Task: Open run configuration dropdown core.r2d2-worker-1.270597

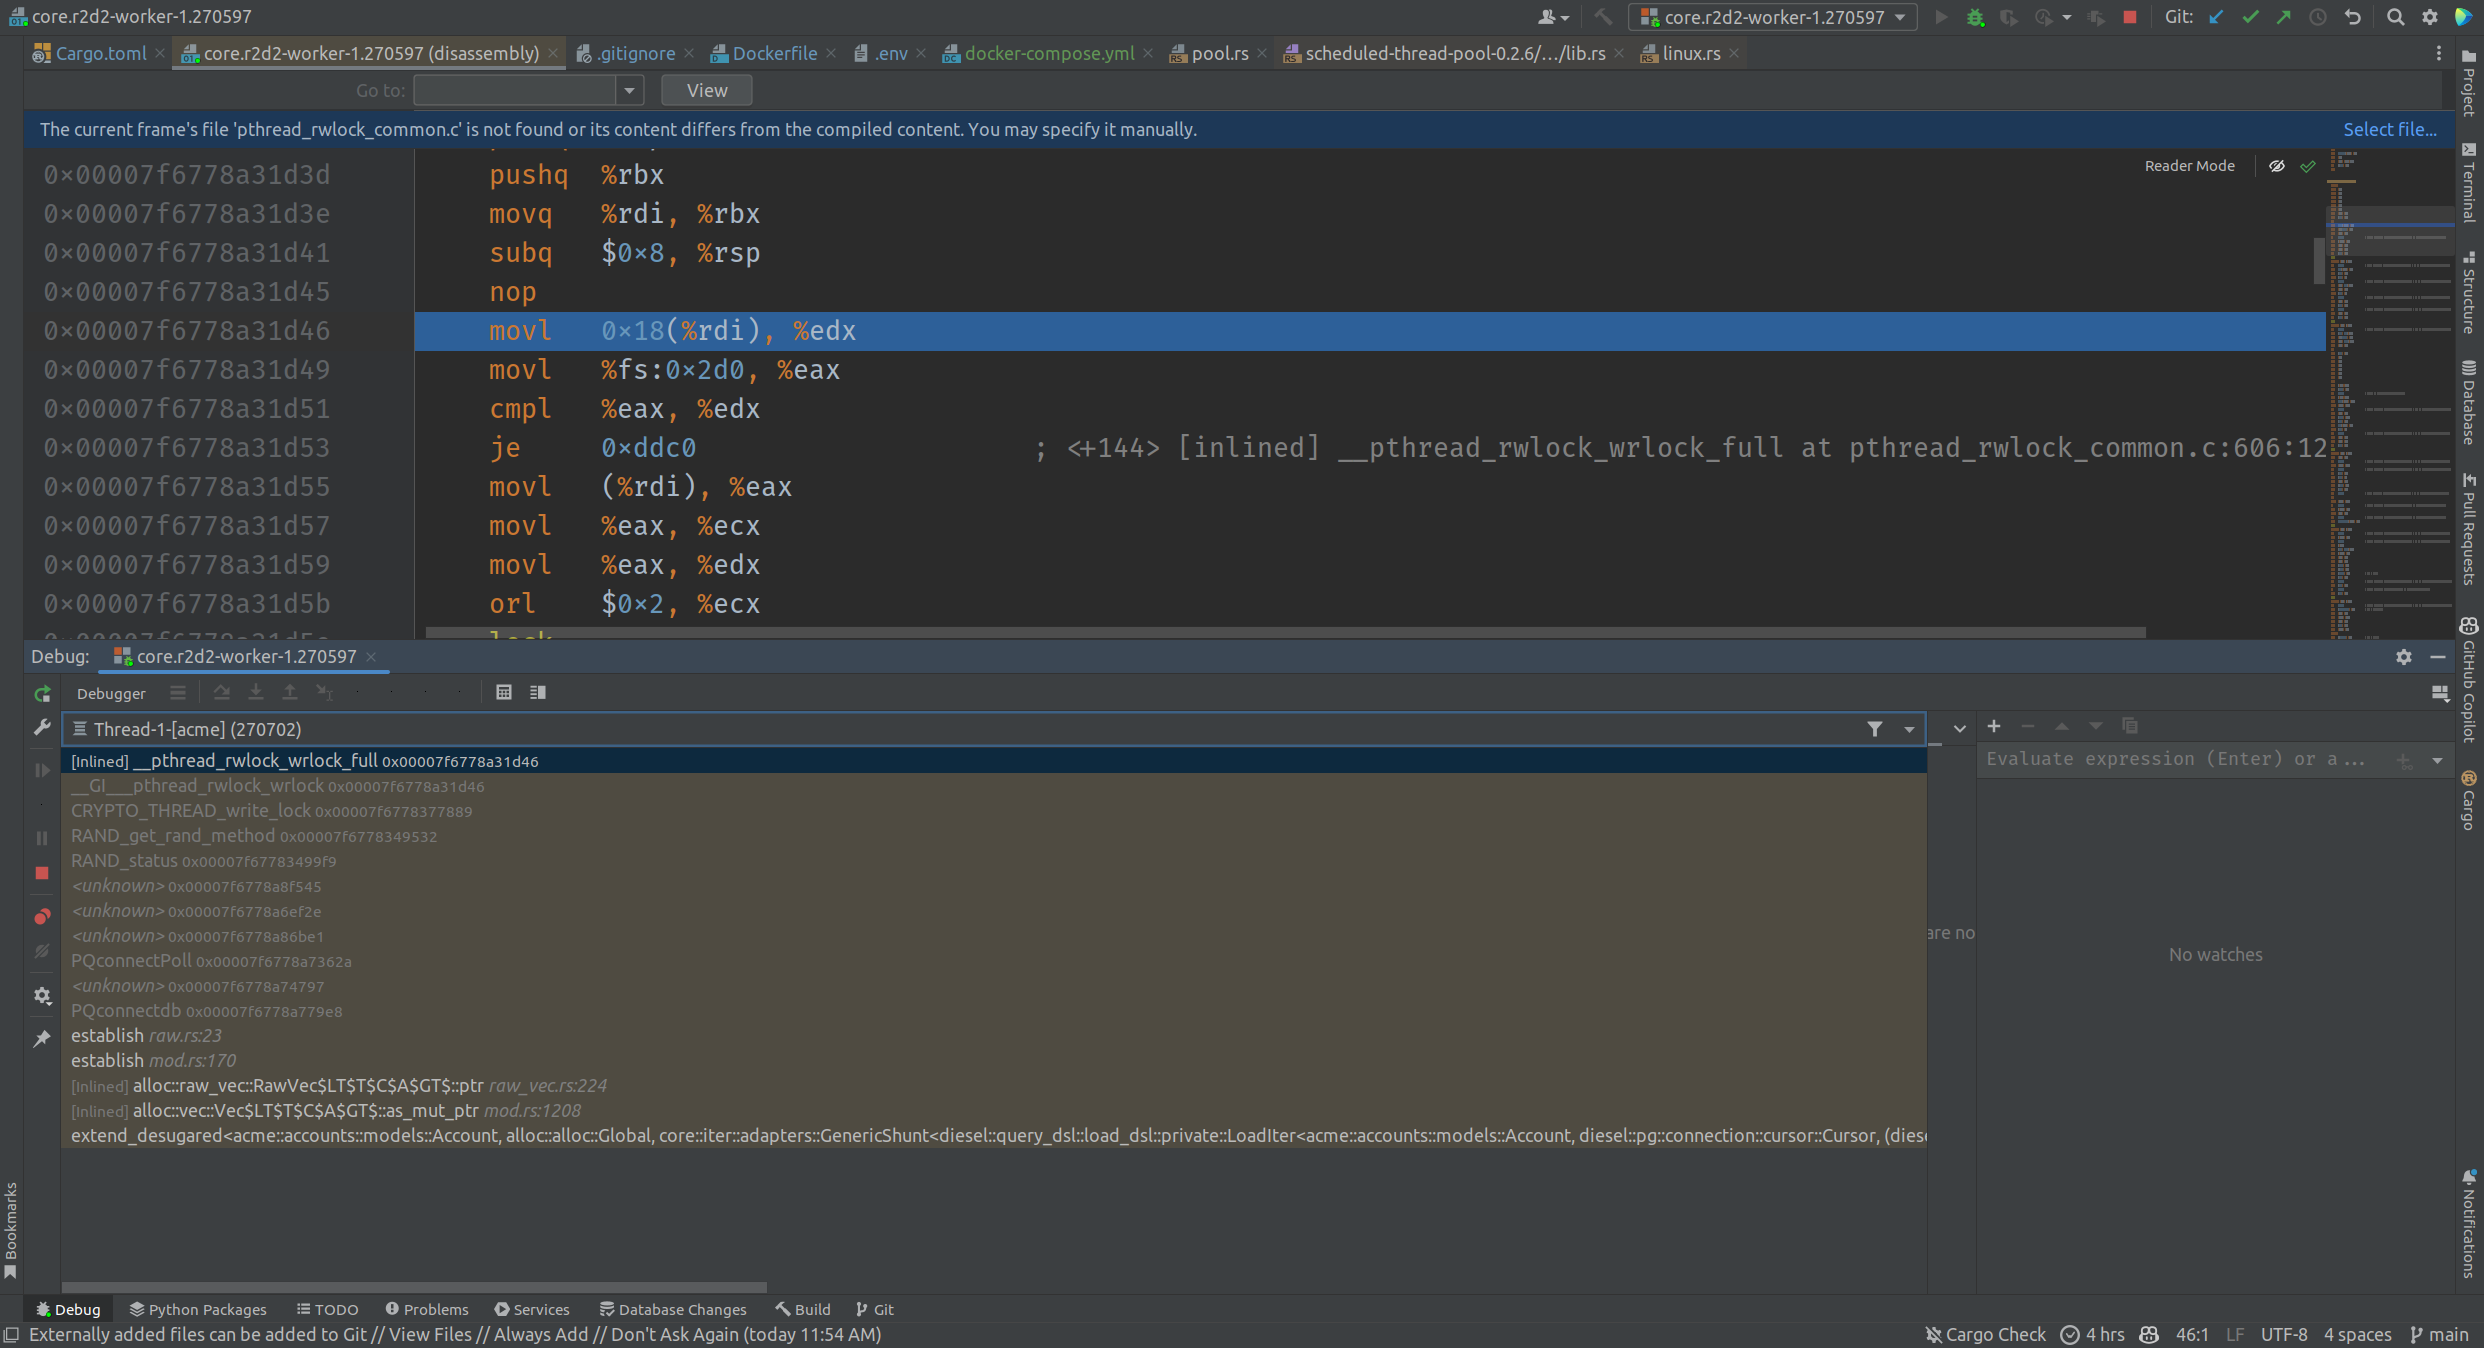Action: click(x=1773, y=17)
